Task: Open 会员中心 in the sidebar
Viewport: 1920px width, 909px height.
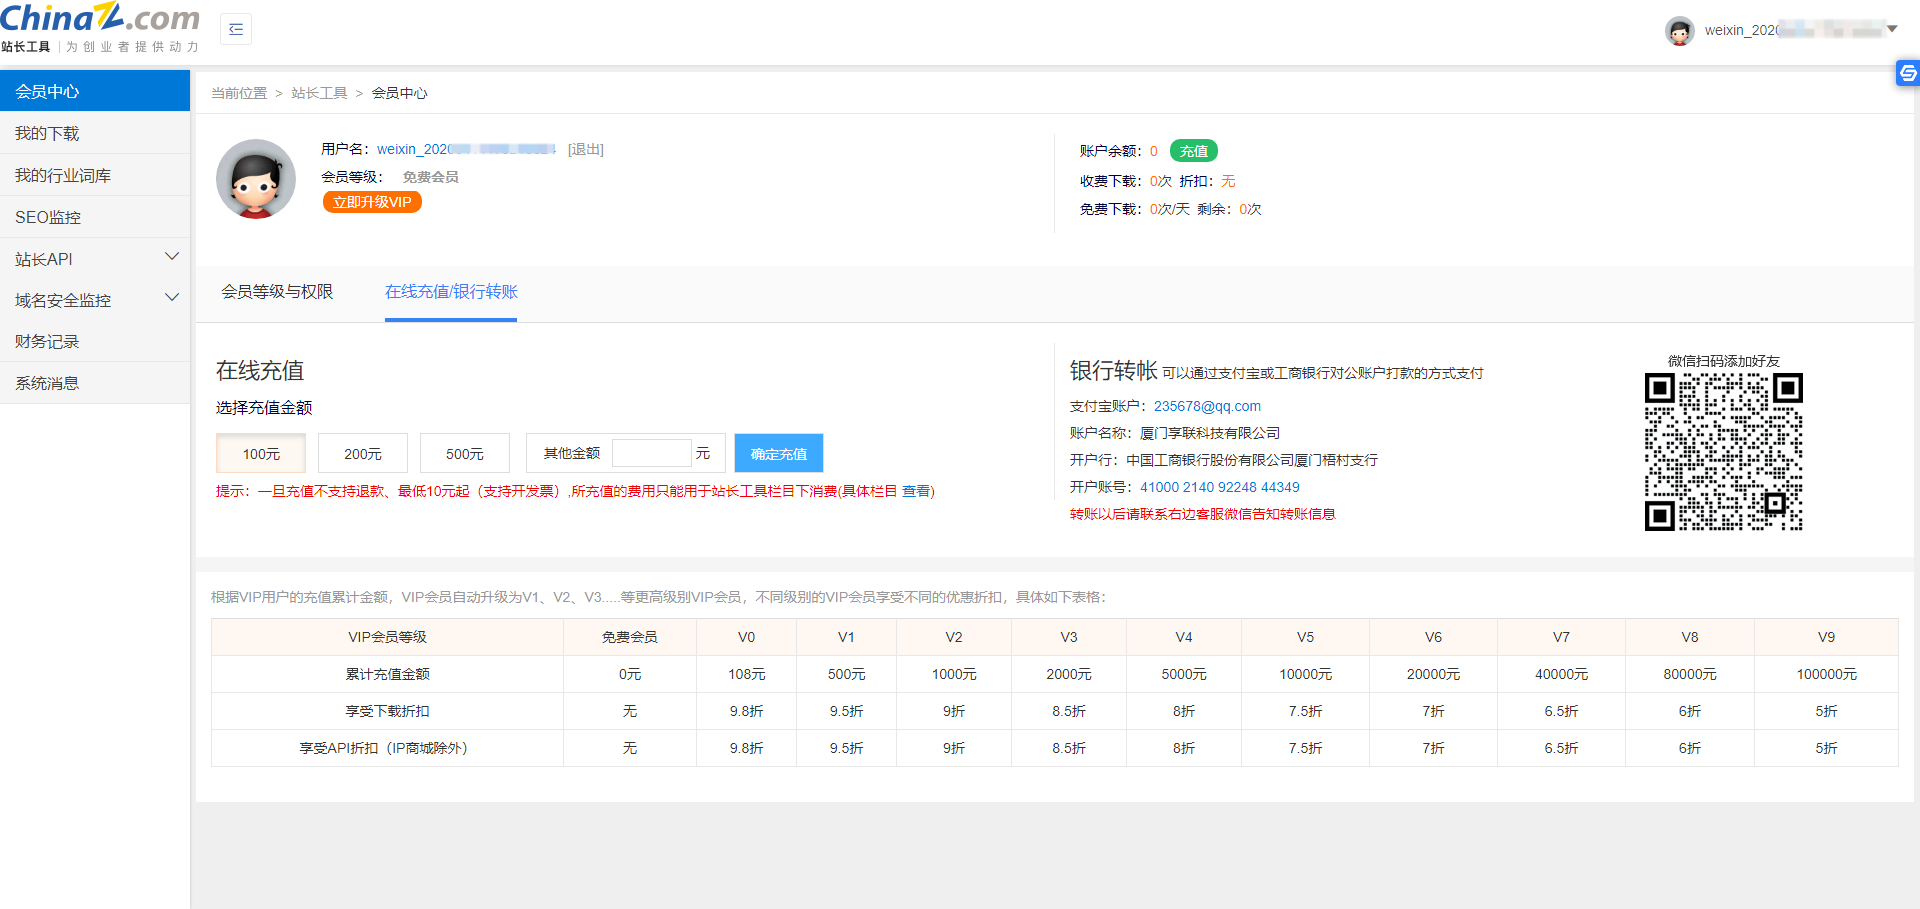Action: coord(95,91)
